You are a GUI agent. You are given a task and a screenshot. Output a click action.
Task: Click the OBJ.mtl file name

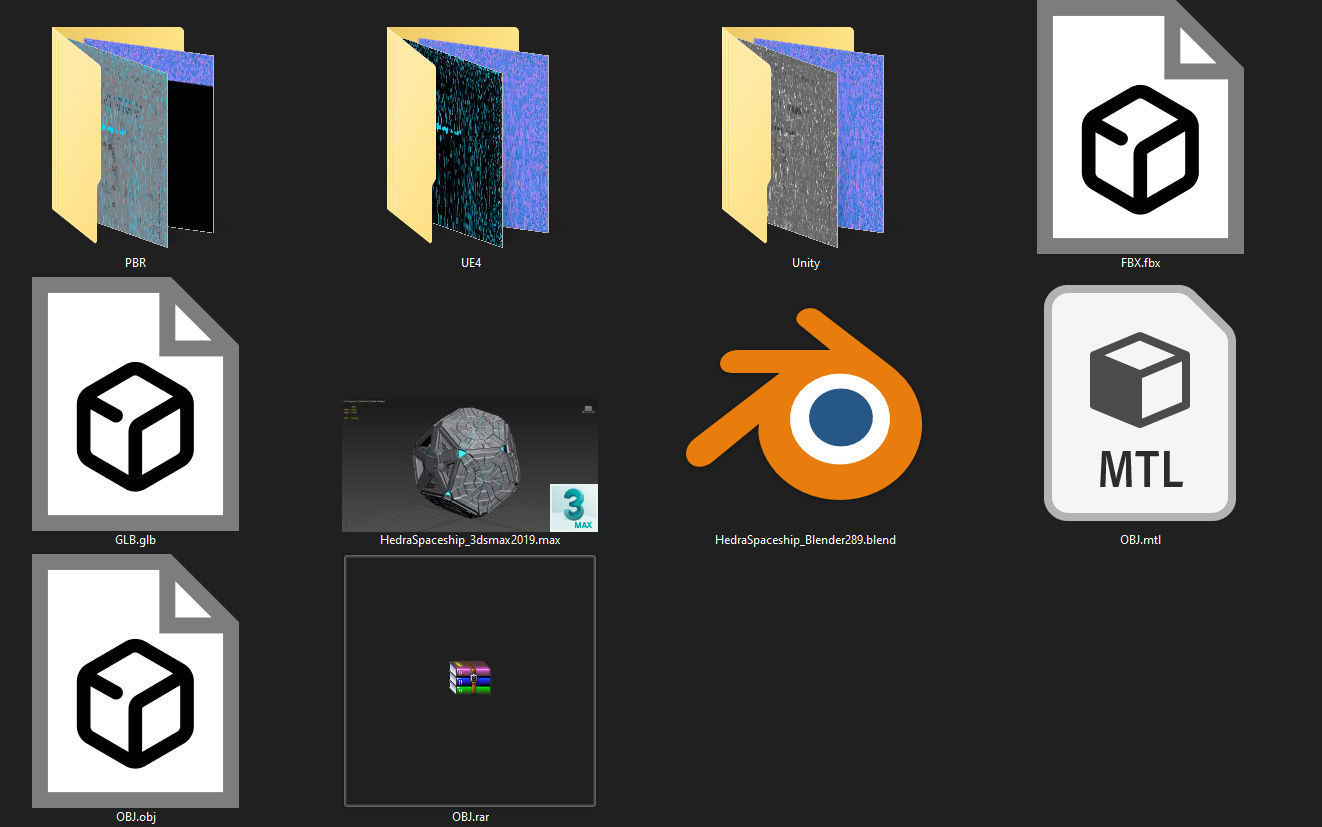click(x=1140, y=540)
